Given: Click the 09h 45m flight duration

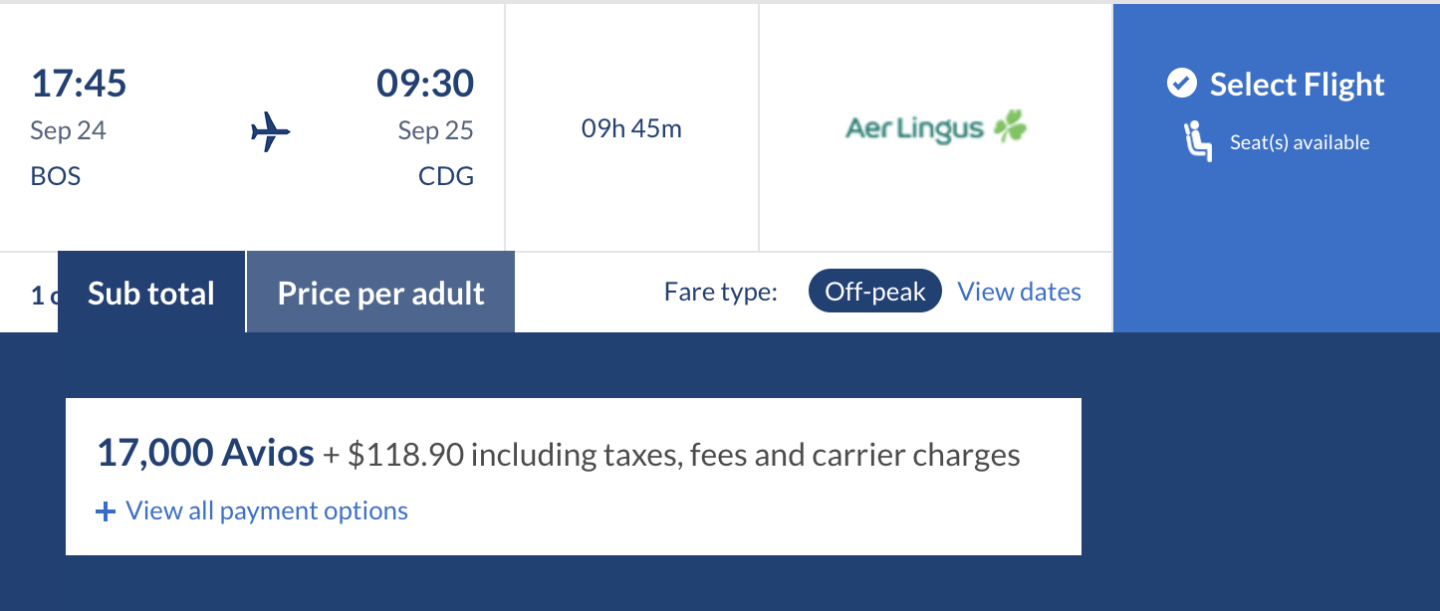Looking at the screenshot, I should [x=632, y=128].
